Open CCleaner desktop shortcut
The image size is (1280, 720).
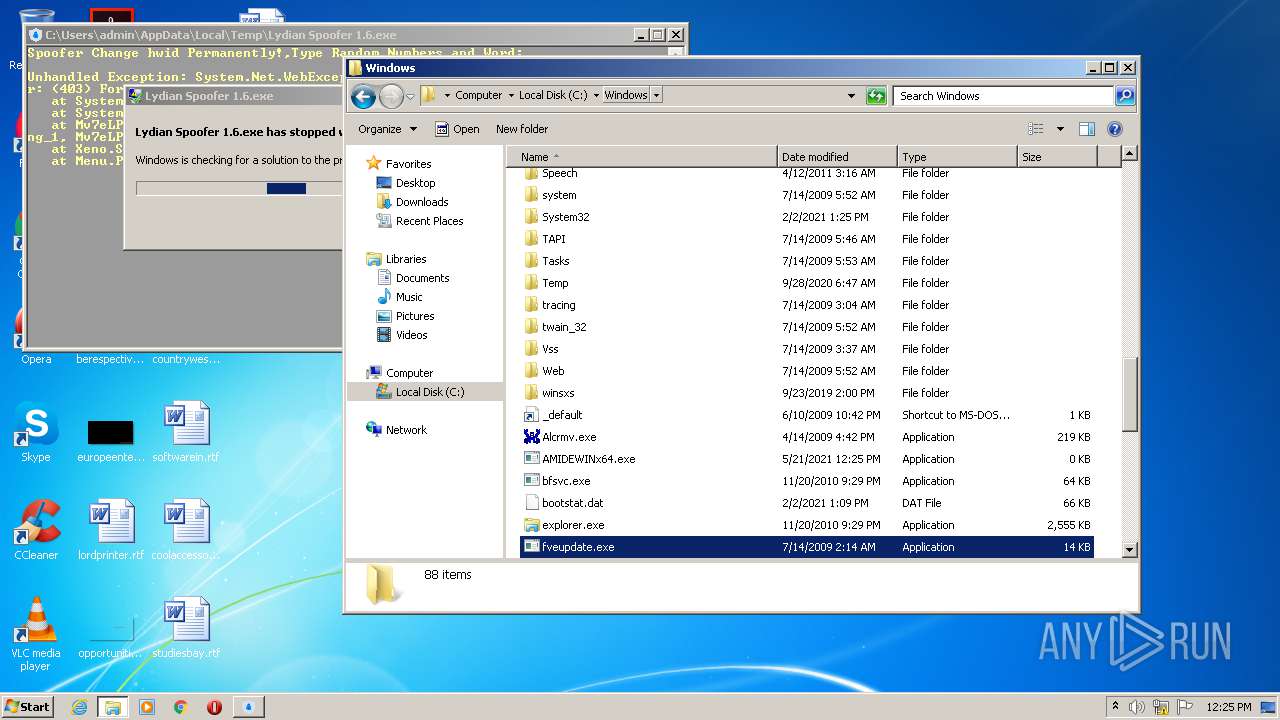tap(36, 531)
